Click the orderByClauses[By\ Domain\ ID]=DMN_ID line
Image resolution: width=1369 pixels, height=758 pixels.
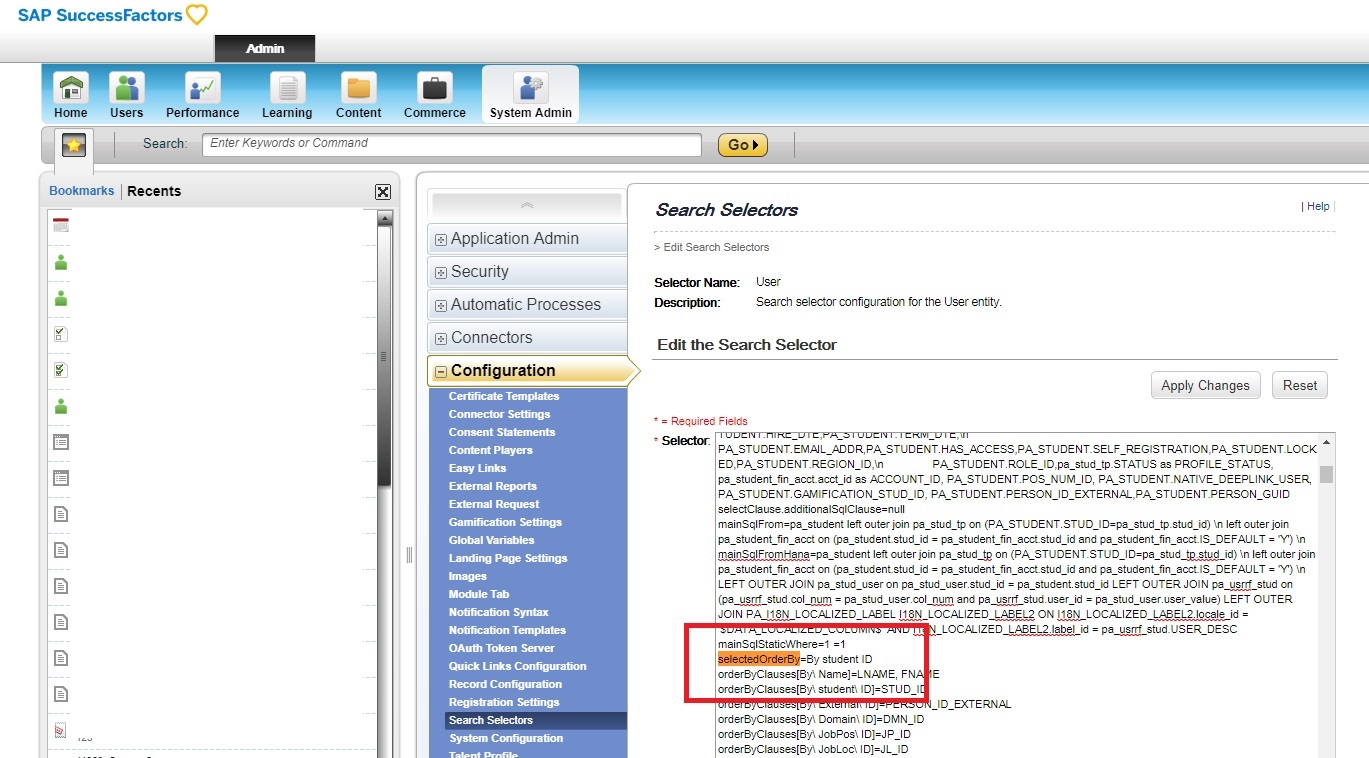click(821, 719)
